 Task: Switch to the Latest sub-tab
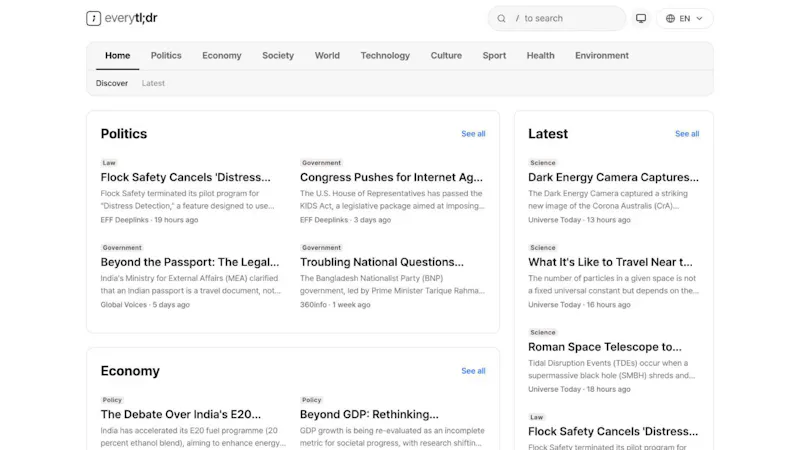click(153, 83)
